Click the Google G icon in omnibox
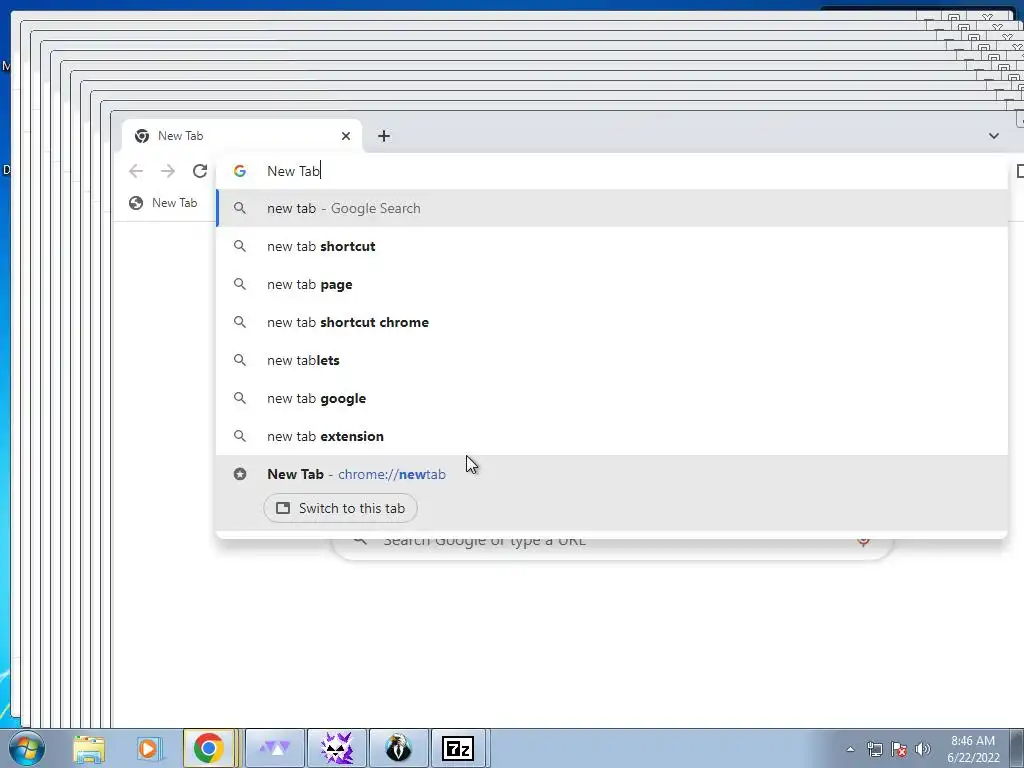This screenshot has height=768, width=1024. pos(240,171)
